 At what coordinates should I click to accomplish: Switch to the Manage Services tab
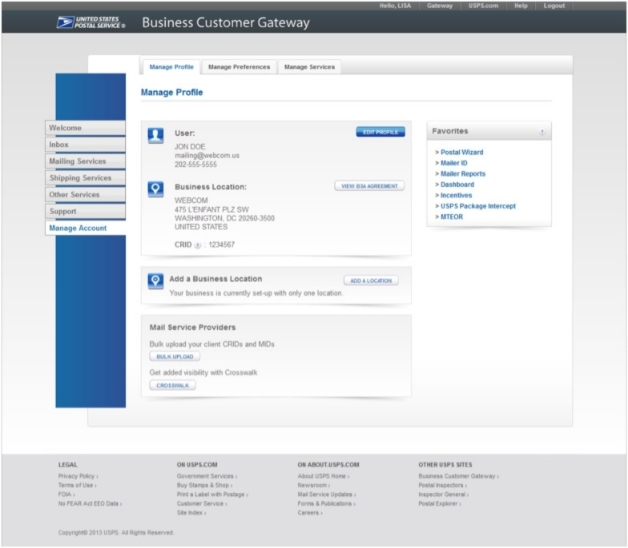[x=310, y=67]
